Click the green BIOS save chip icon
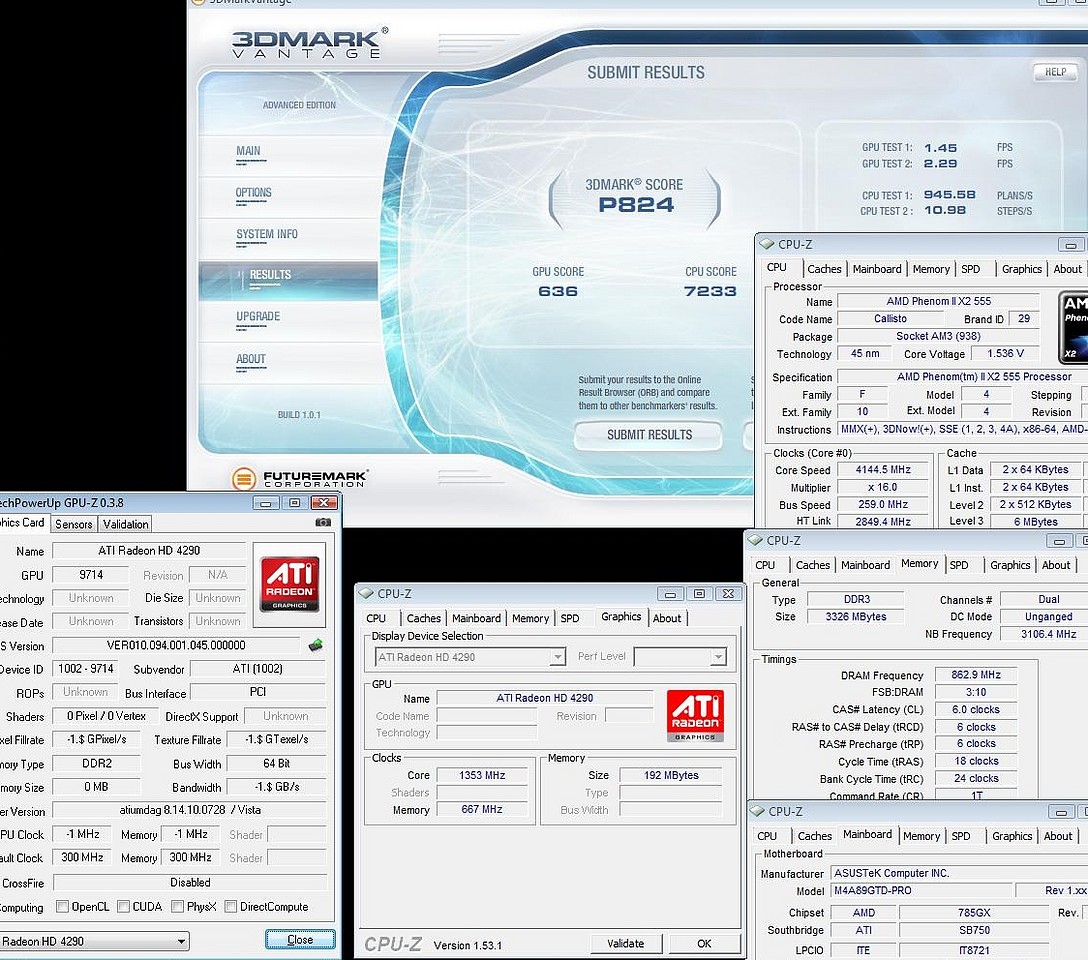Viewport: 1088px width, 960px height. click(x=316, y=645)
